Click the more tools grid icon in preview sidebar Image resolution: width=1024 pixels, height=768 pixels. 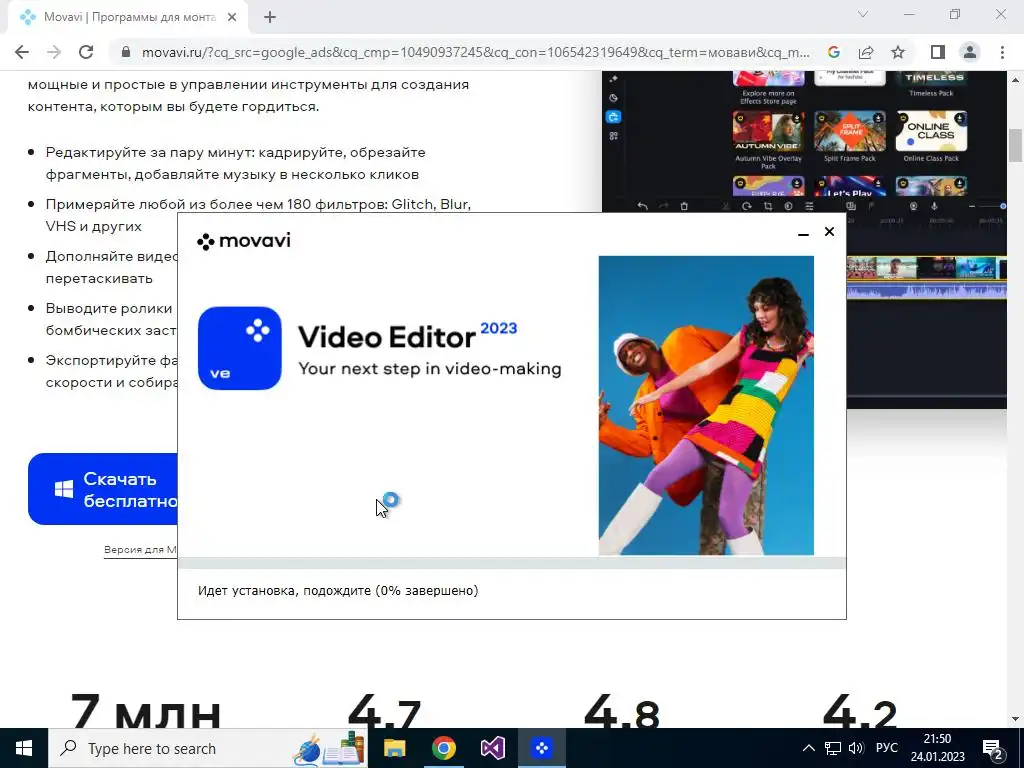(x=613, y=136)
